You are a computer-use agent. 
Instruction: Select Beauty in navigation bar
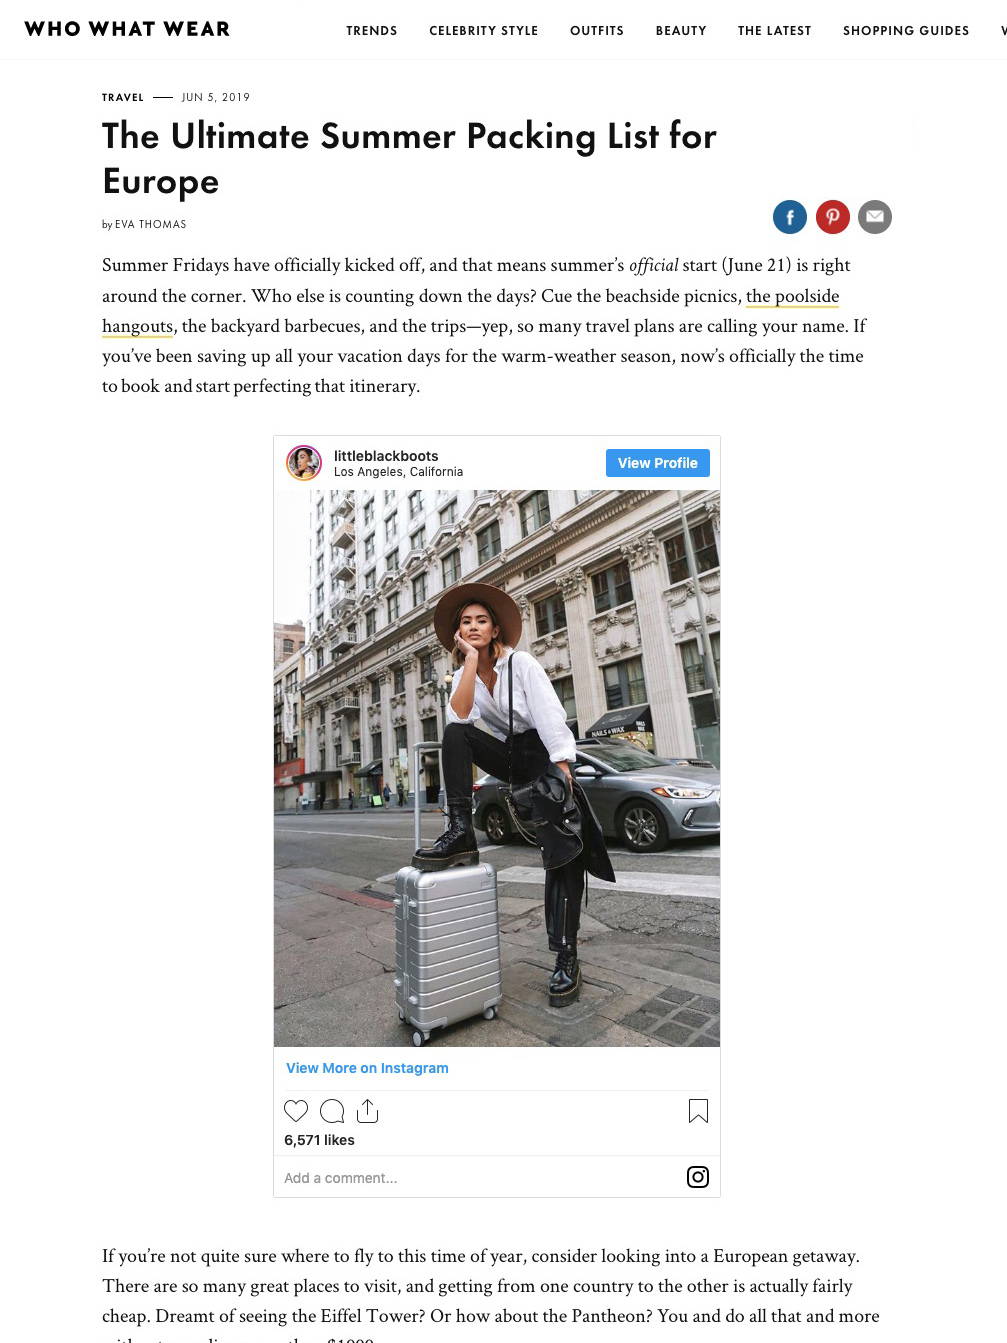(681, 31)
